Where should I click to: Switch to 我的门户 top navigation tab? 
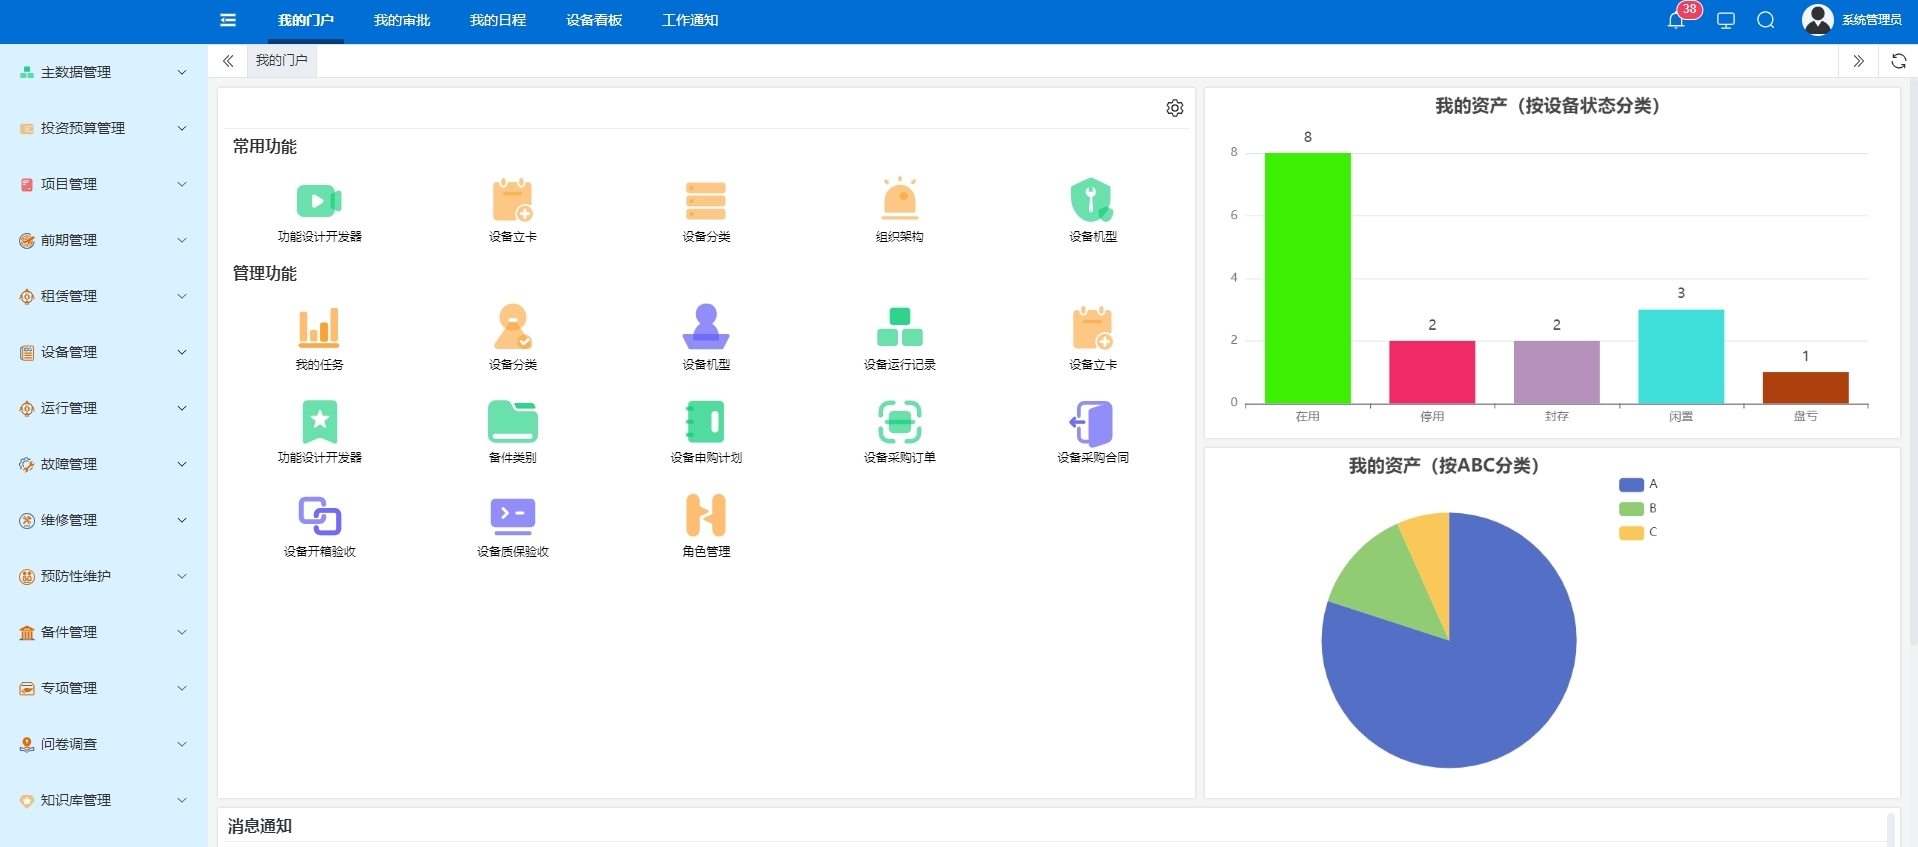306,20
